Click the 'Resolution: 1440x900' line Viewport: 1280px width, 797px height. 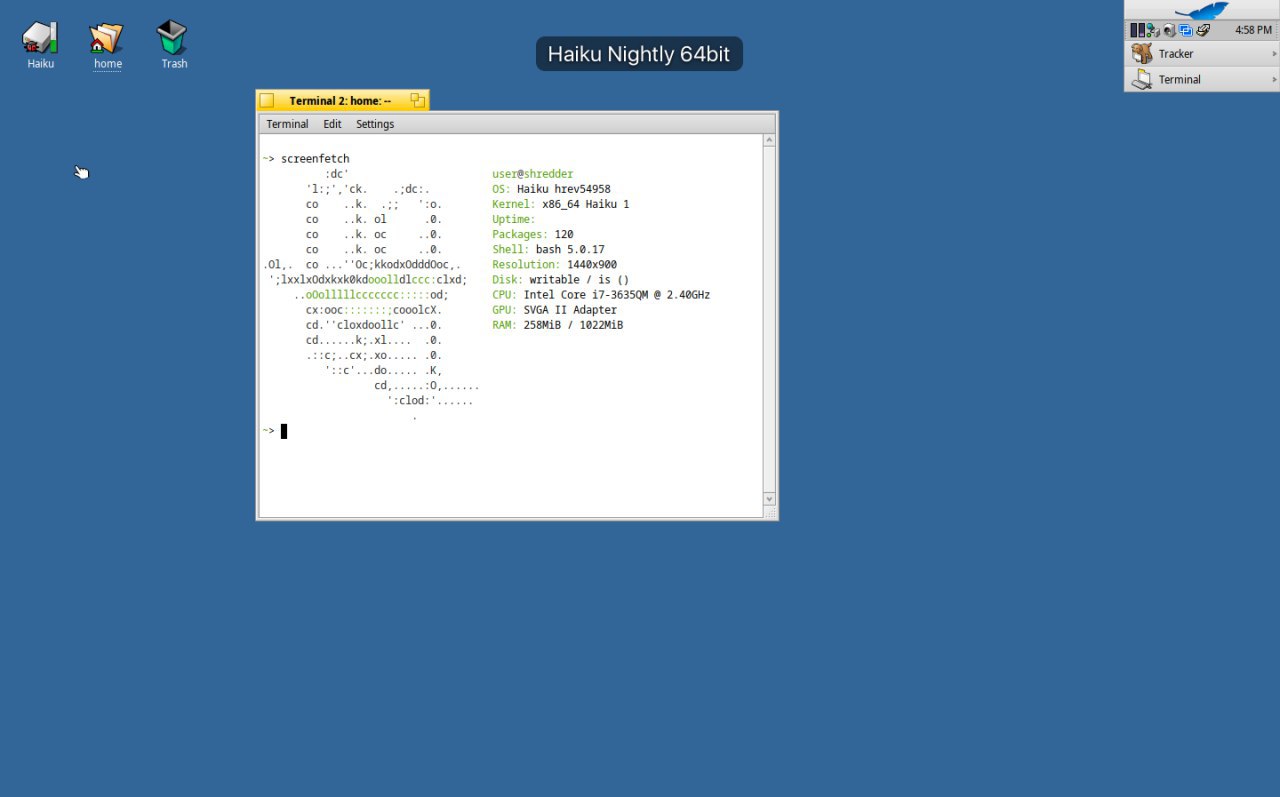point(554,264)
